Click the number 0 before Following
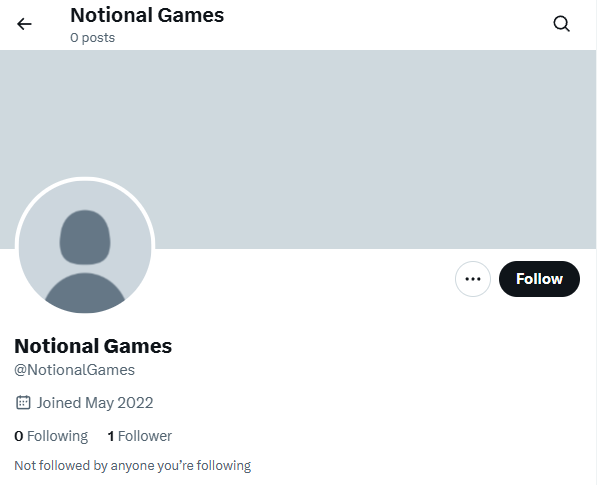The image size is (598, 485). coord(19,436)
